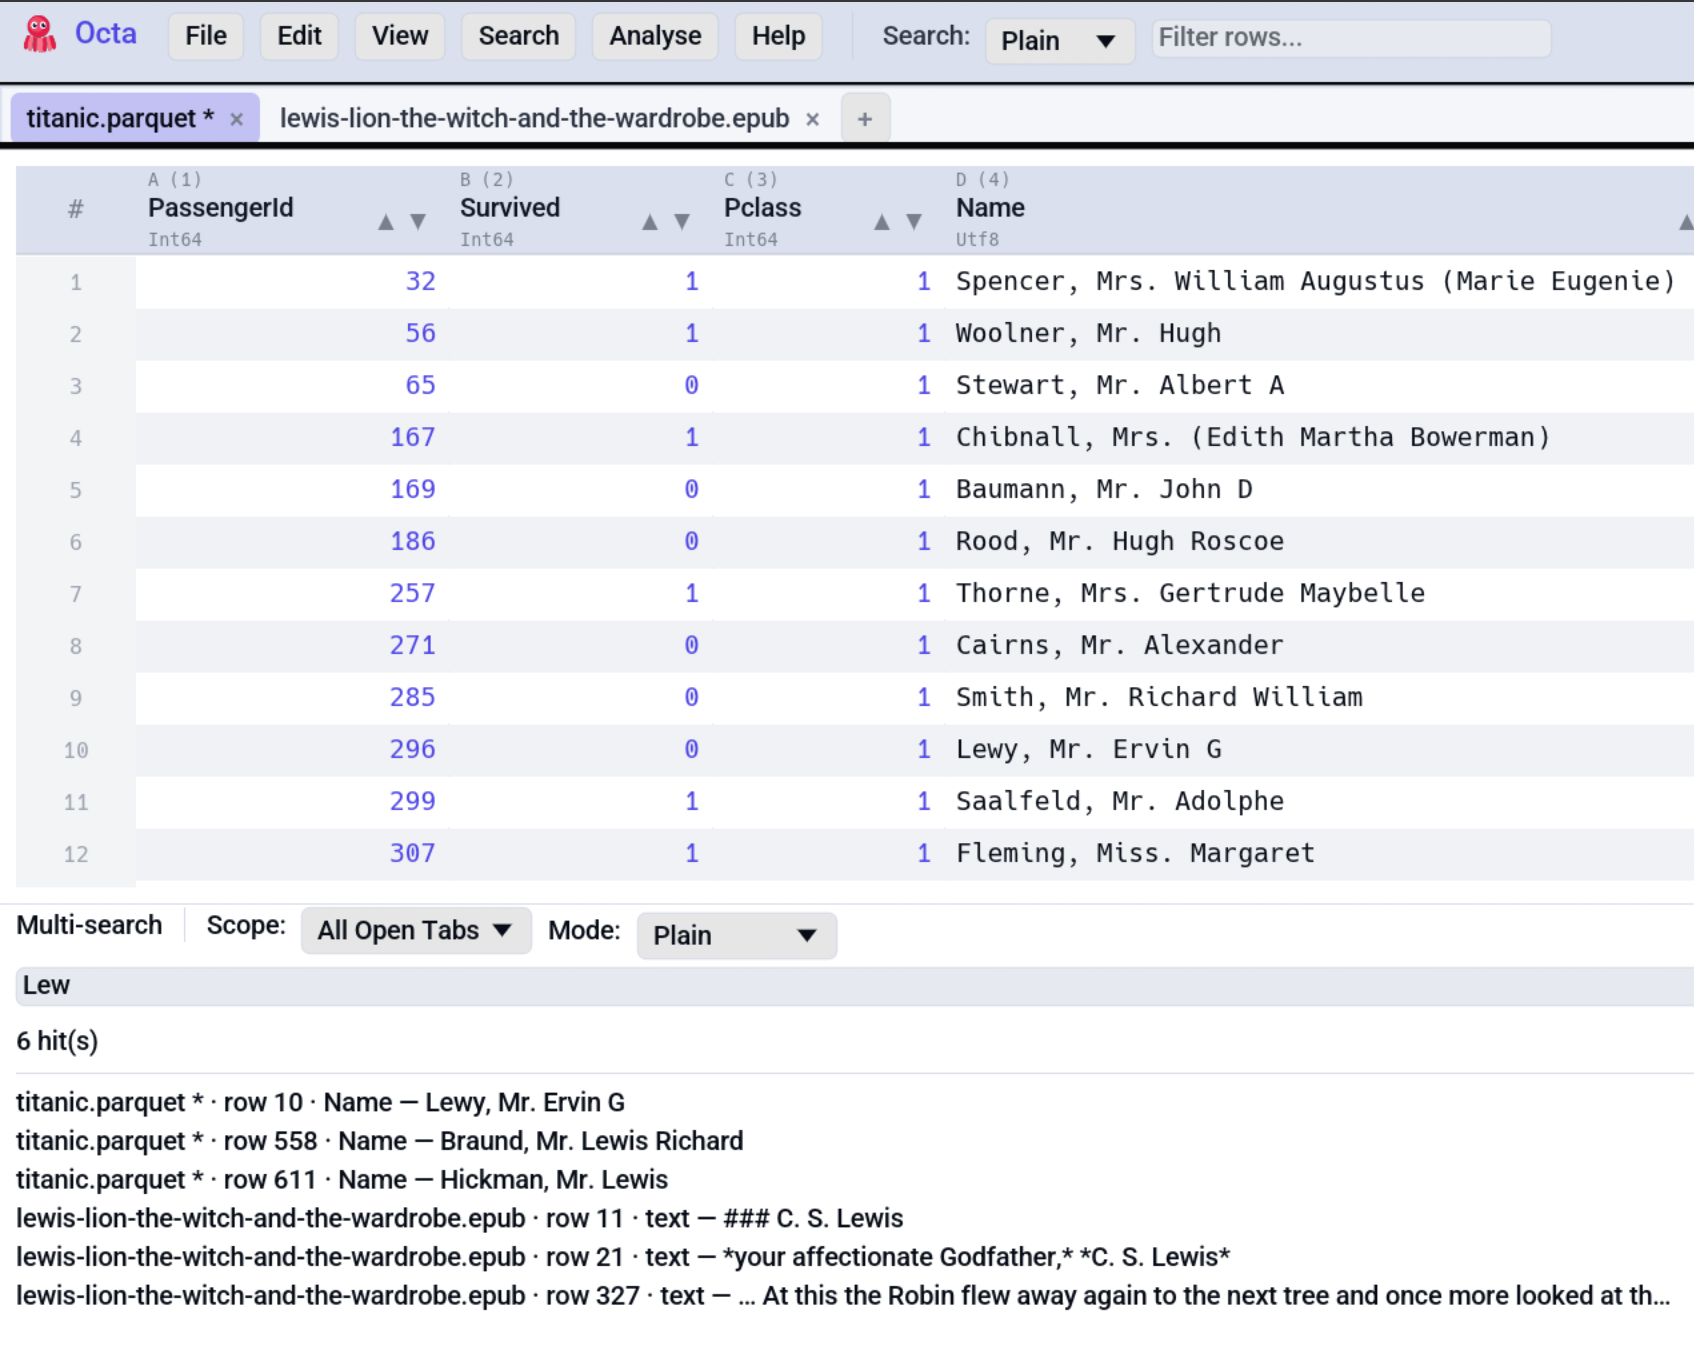Image resolution: width=1694 pixels, height=1348 pixels.
Task: Open hit row 10 Lewy, Mr. Ervin G
Action: 320,1102
